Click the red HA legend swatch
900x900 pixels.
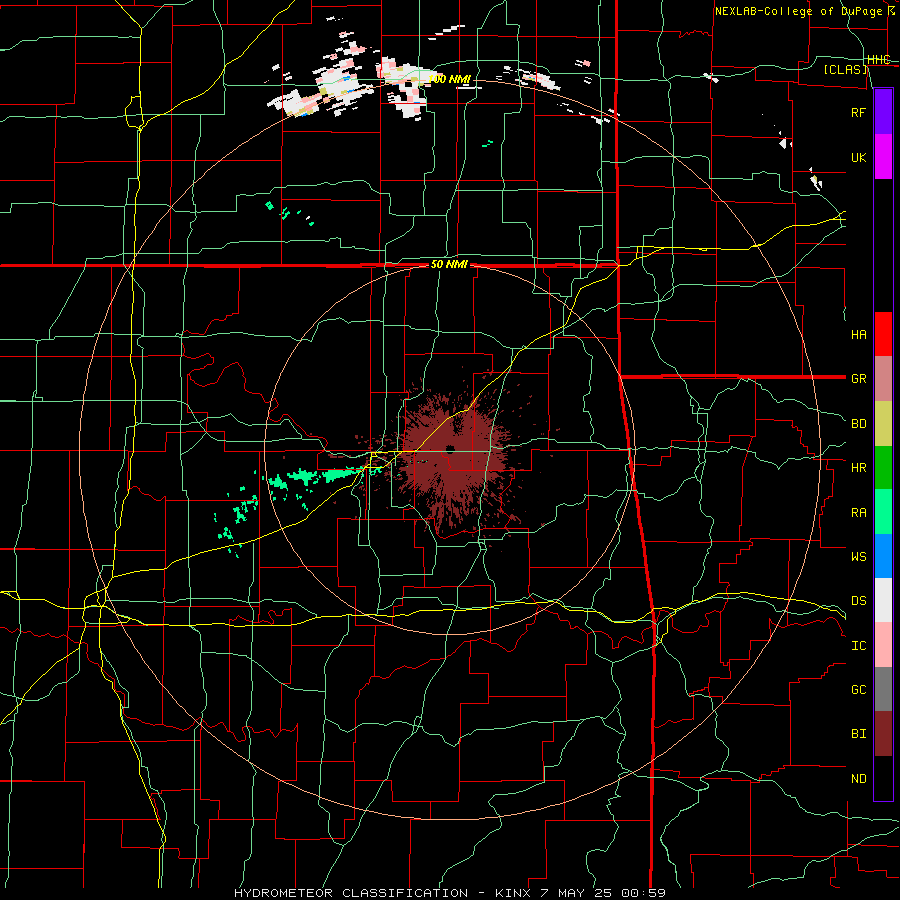click(883, 334)
